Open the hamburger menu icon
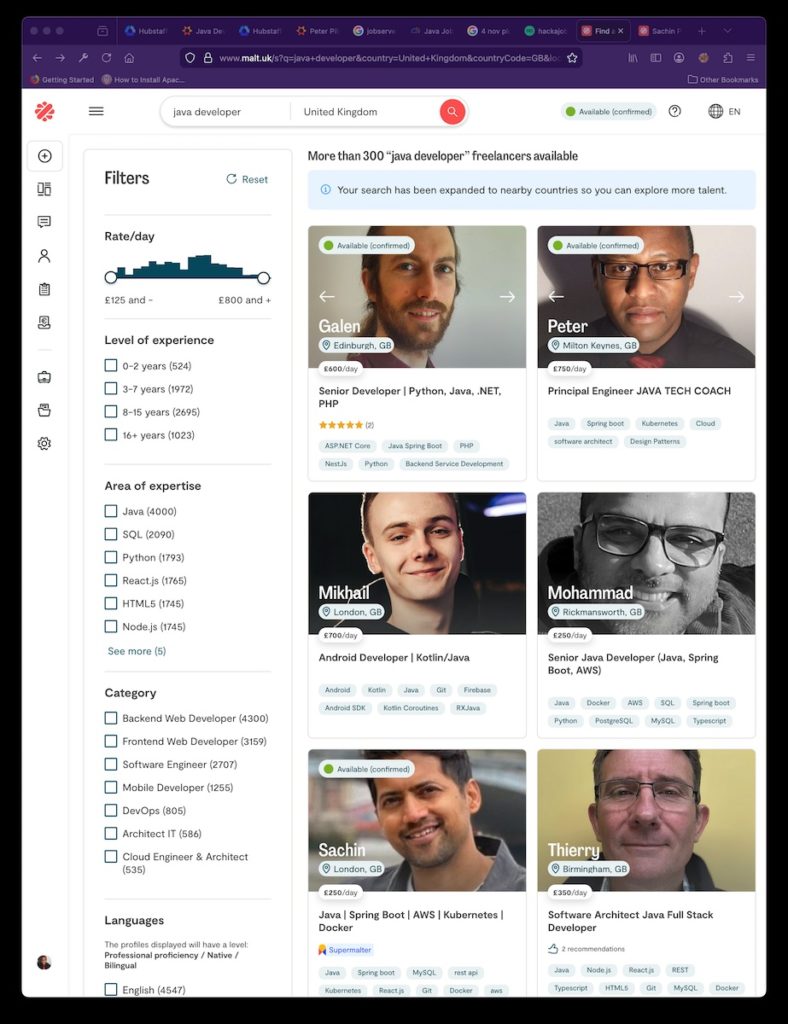 pos(96,111)
